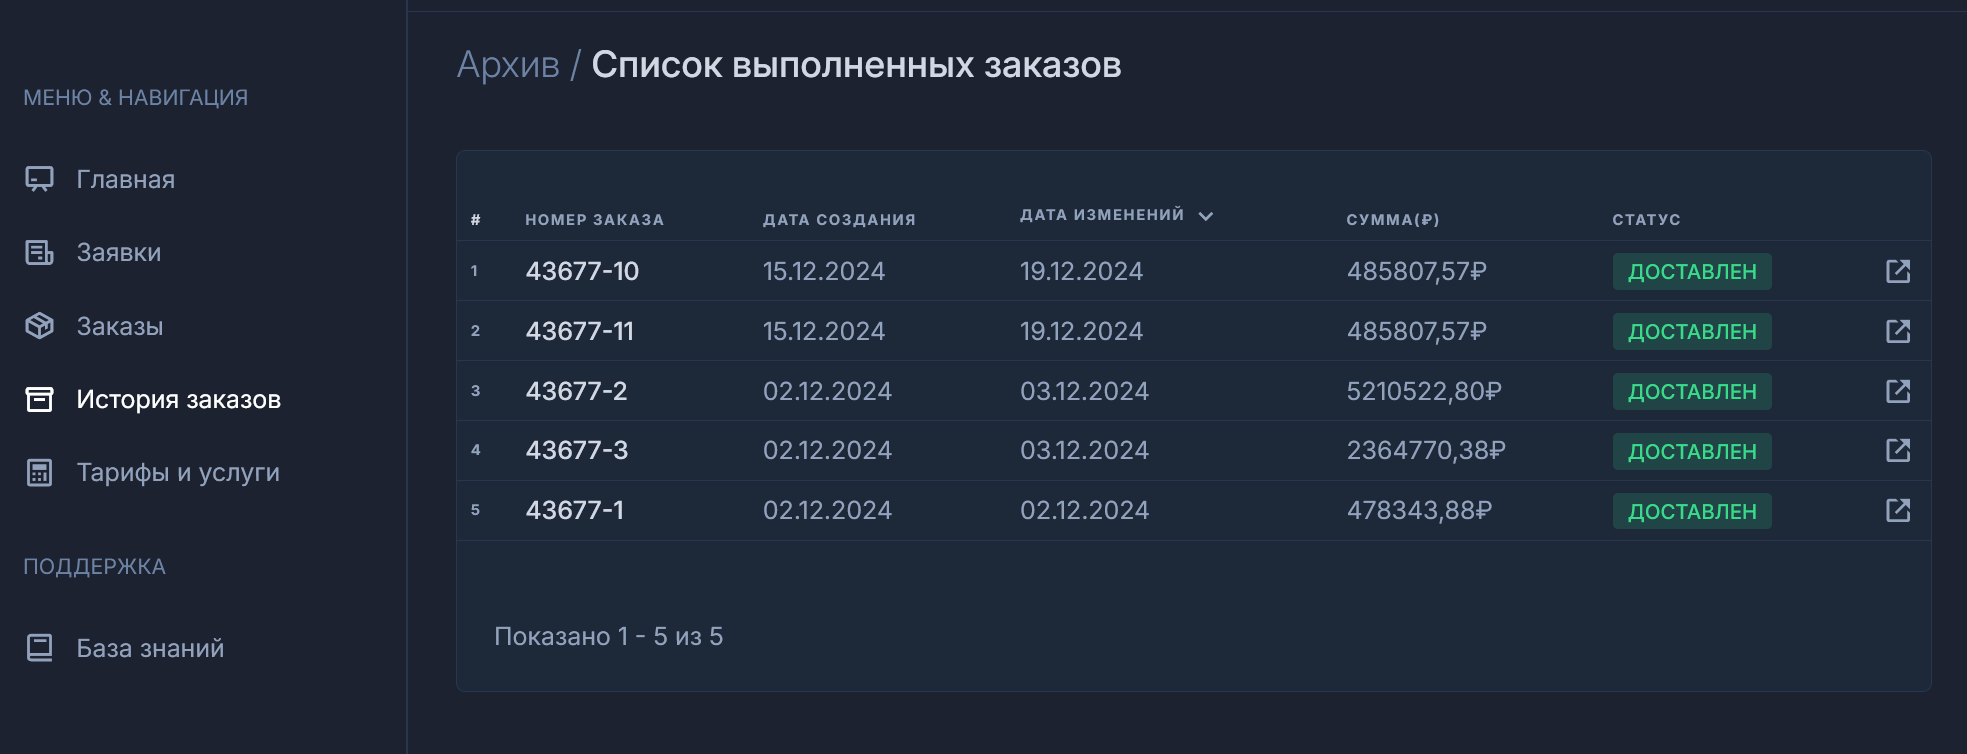Click the Архив breadcrumb link

point(508,65)
